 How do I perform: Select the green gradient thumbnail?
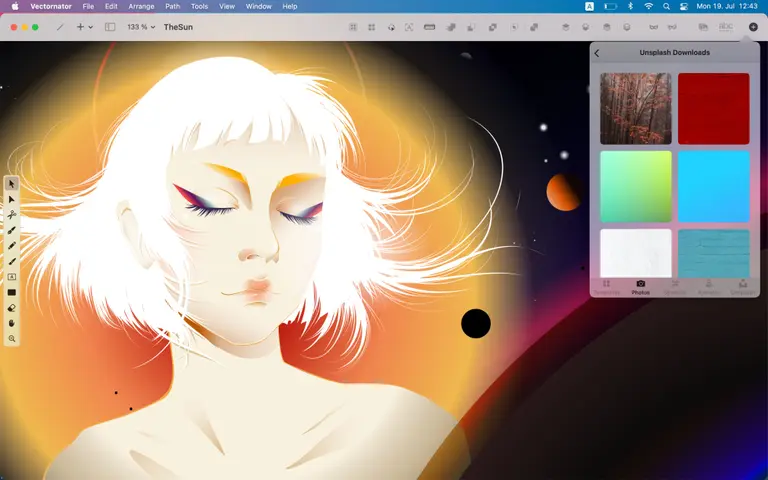[636, 187]
